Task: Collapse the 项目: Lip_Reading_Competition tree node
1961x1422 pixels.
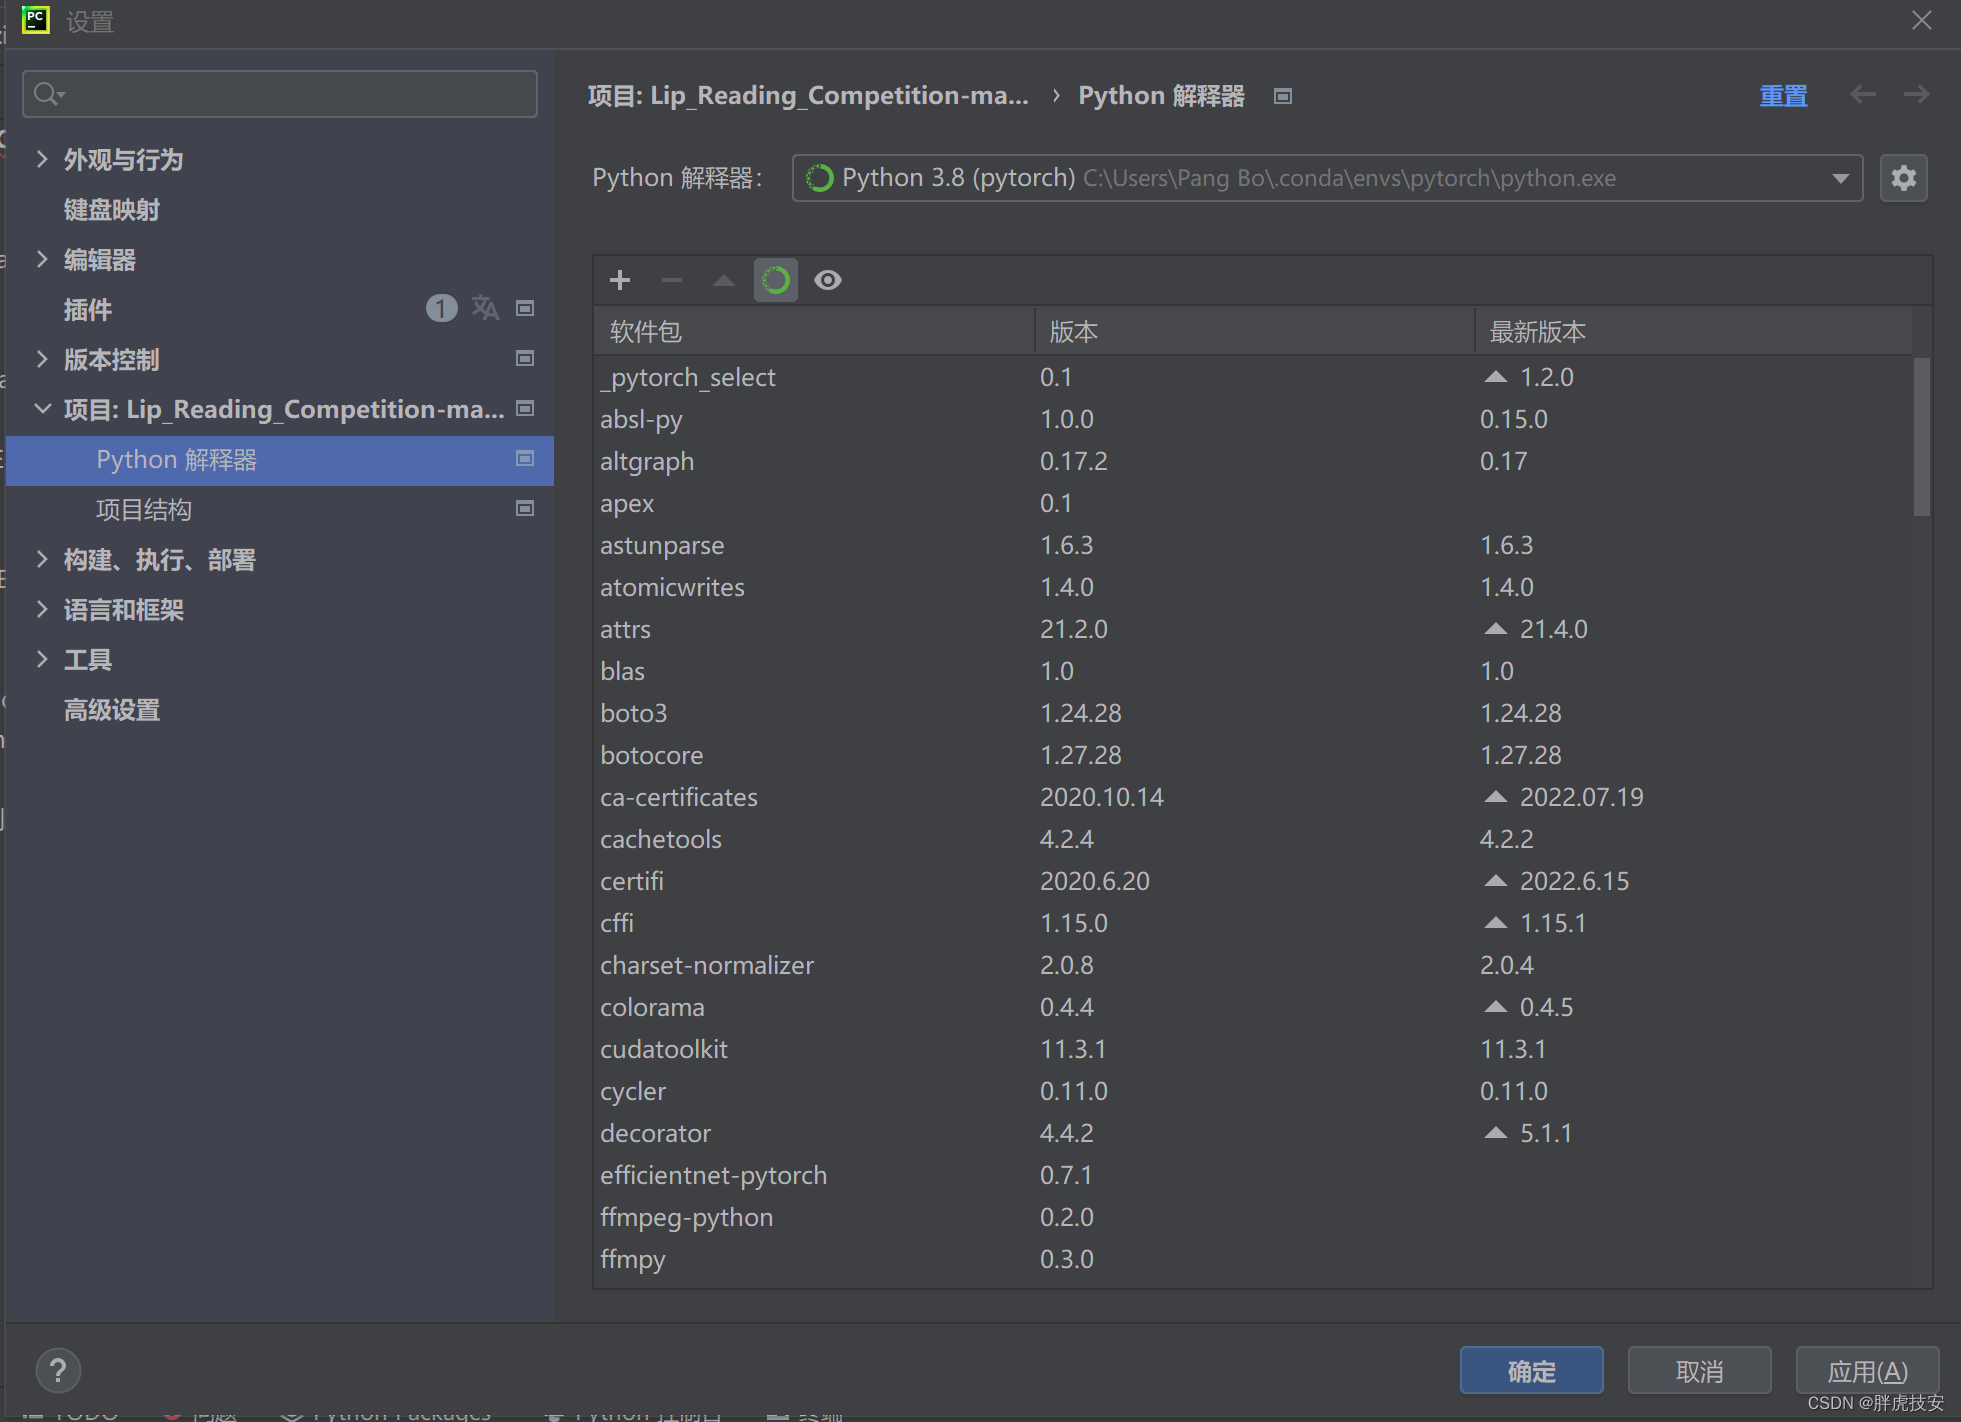Action: [x=42, y=409]
